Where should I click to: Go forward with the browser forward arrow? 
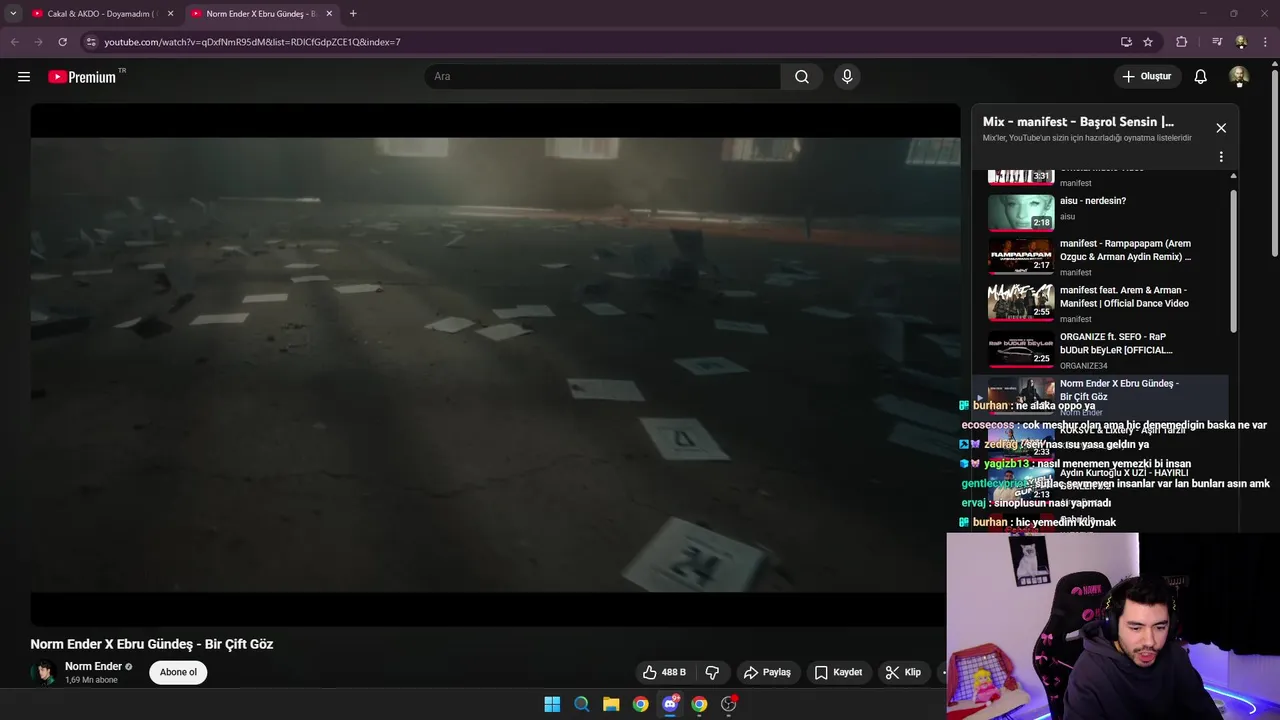point(38,42)
